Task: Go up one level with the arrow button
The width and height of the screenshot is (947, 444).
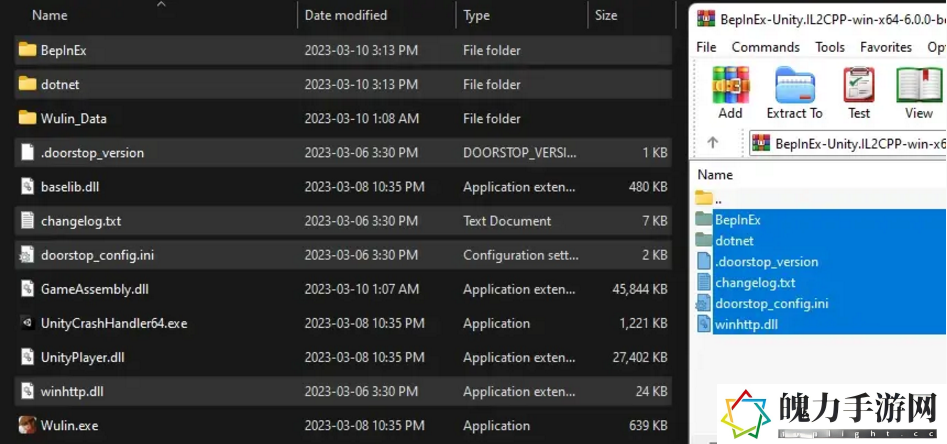Action: 713,143
